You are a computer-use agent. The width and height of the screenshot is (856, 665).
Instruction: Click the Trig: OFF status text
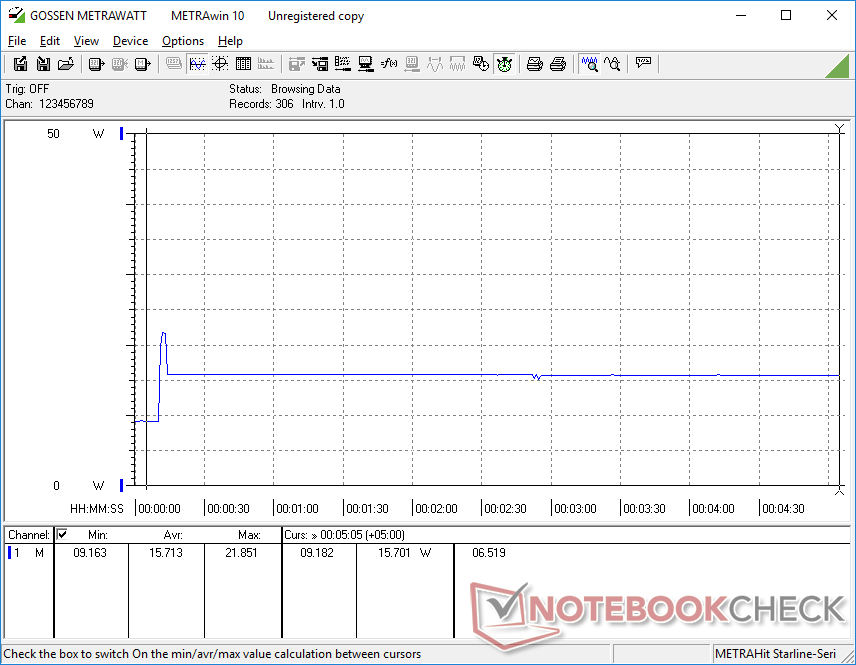coord(27,88)
